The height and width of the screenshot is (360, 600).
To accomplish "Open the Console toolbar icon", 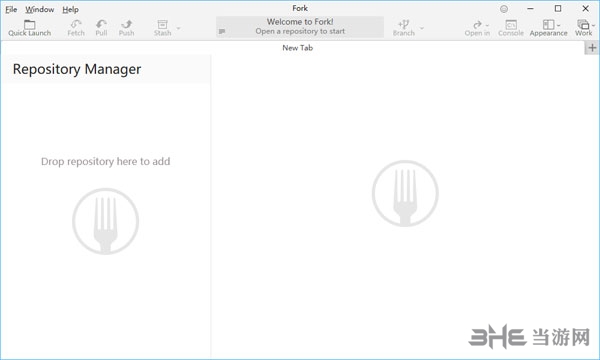I will coord(511,25).
